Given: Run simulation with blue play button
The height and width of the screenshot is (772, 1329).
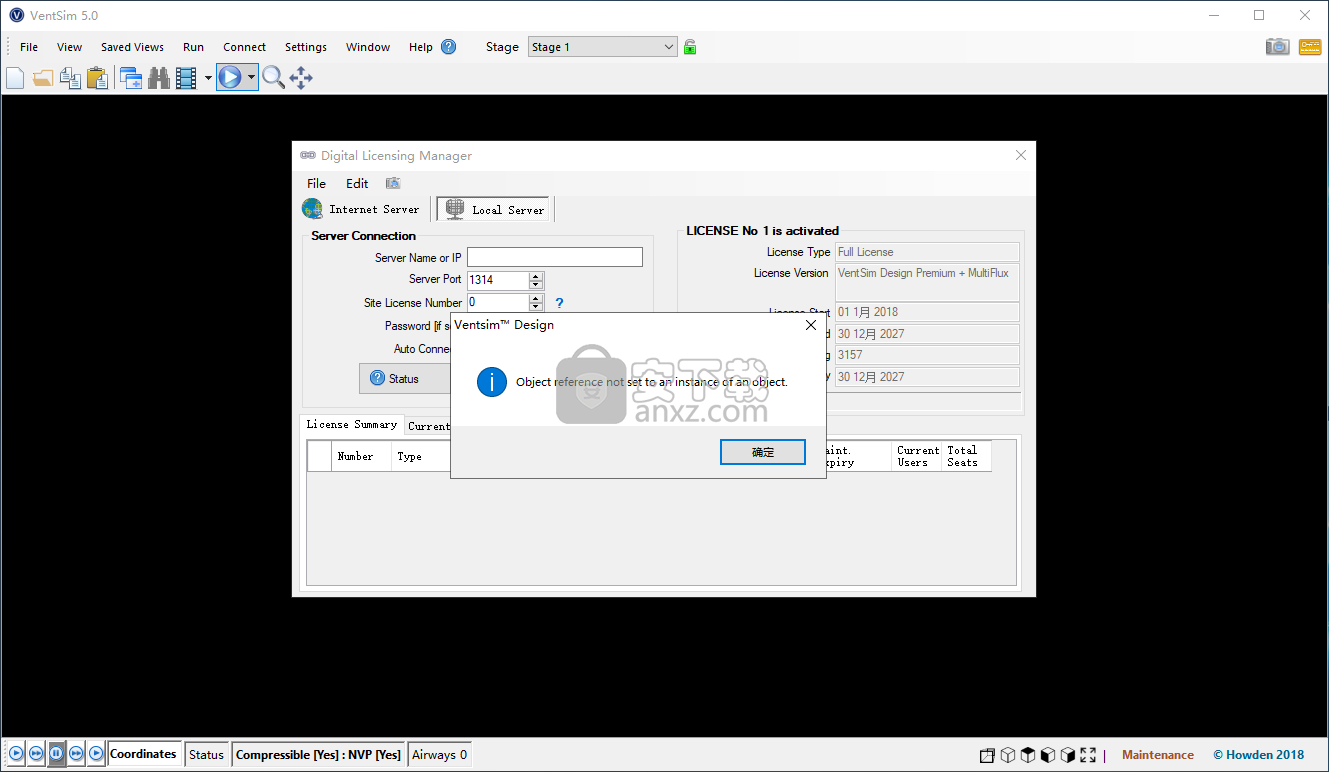Looking at the screenshot, I should 230,77.
